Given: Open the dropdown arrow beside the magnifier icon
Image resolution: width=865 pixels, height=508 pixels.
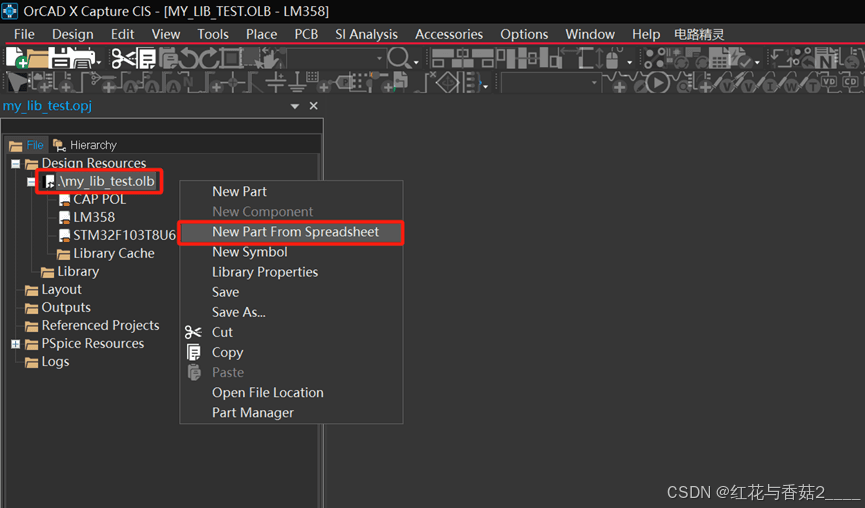Looking at the screenshot, I should tap(416, 62).
